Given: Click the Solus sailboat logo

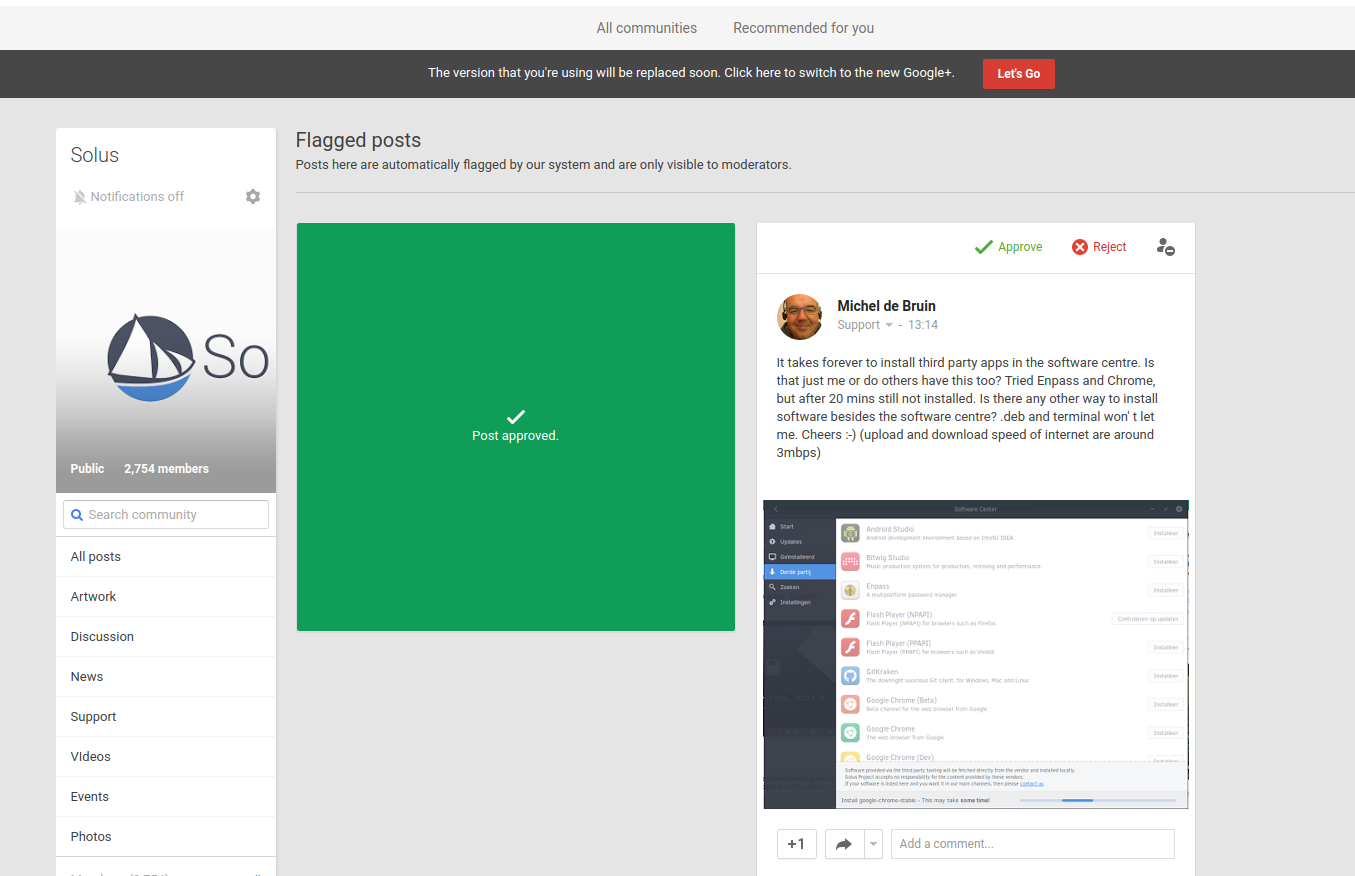Looking at the screenshot, I should pos(151,358).
